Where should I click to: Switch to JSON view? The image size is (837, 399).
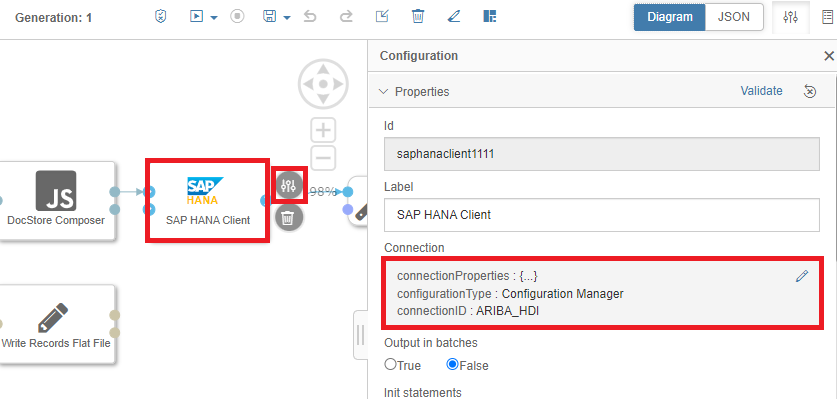[733, 17]
